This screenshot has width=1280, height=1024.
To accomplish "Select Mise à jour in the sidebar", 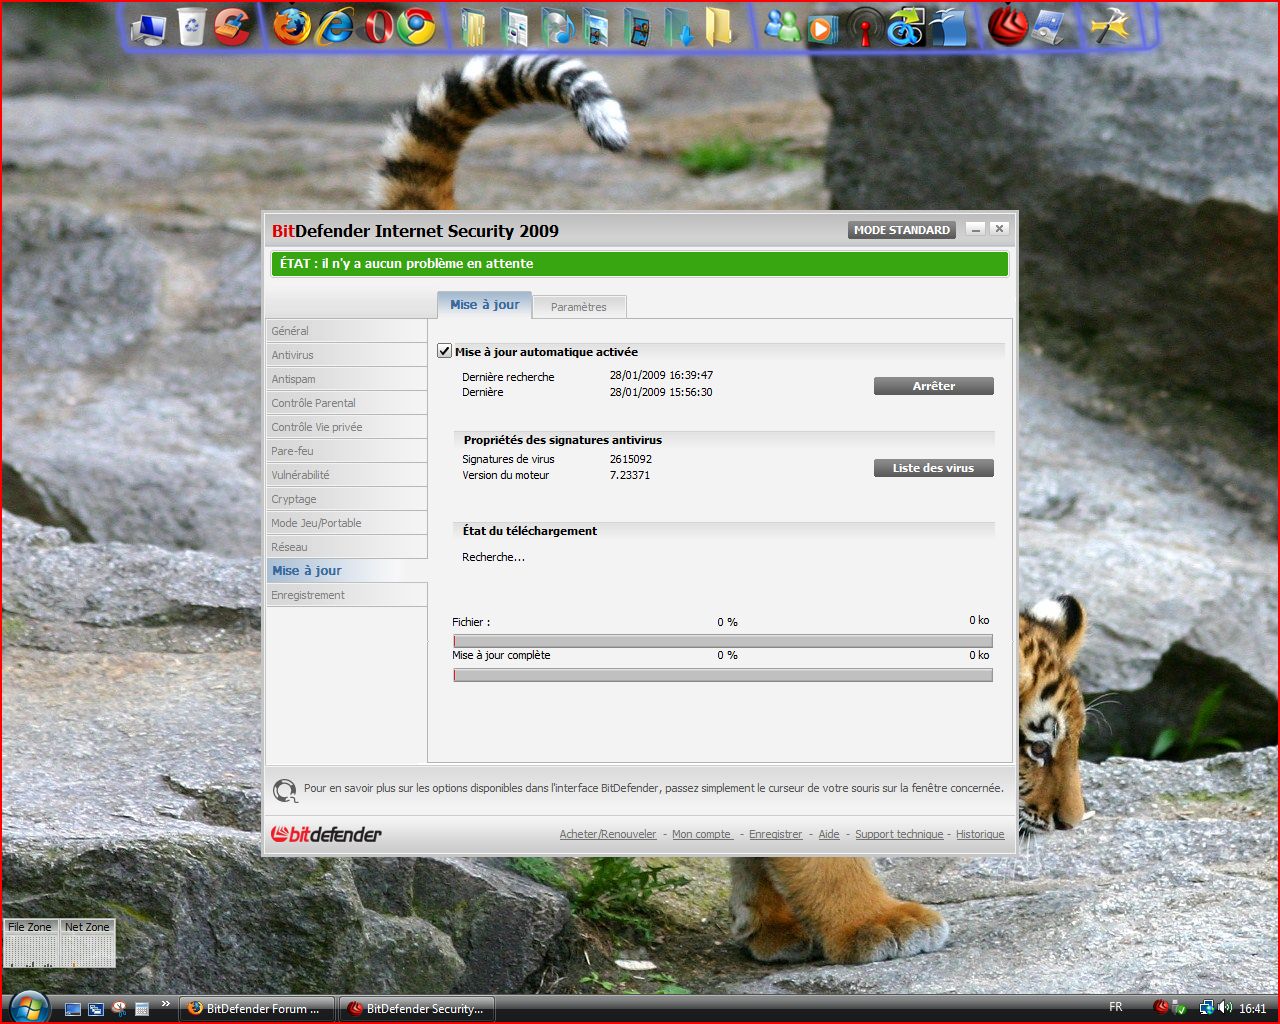I will [346, 571].
